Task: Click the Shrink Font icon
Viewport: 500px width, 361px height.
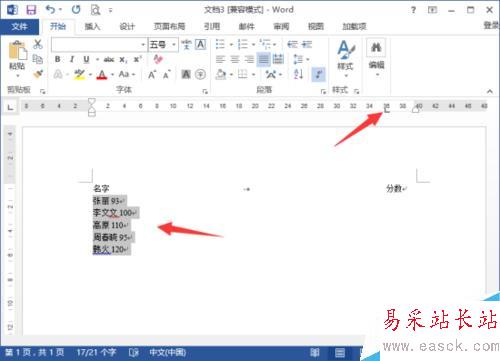Action: [x=167, y=74]
